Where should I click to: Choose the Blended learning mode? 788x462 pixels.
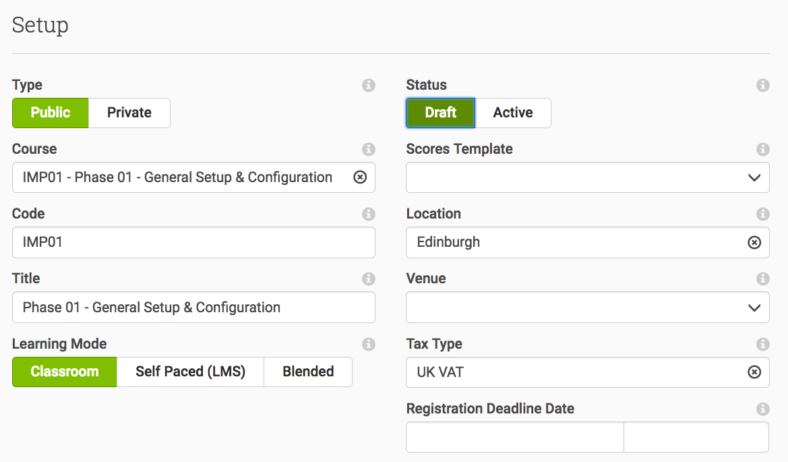pyautogui.click(x=308, y=372)
